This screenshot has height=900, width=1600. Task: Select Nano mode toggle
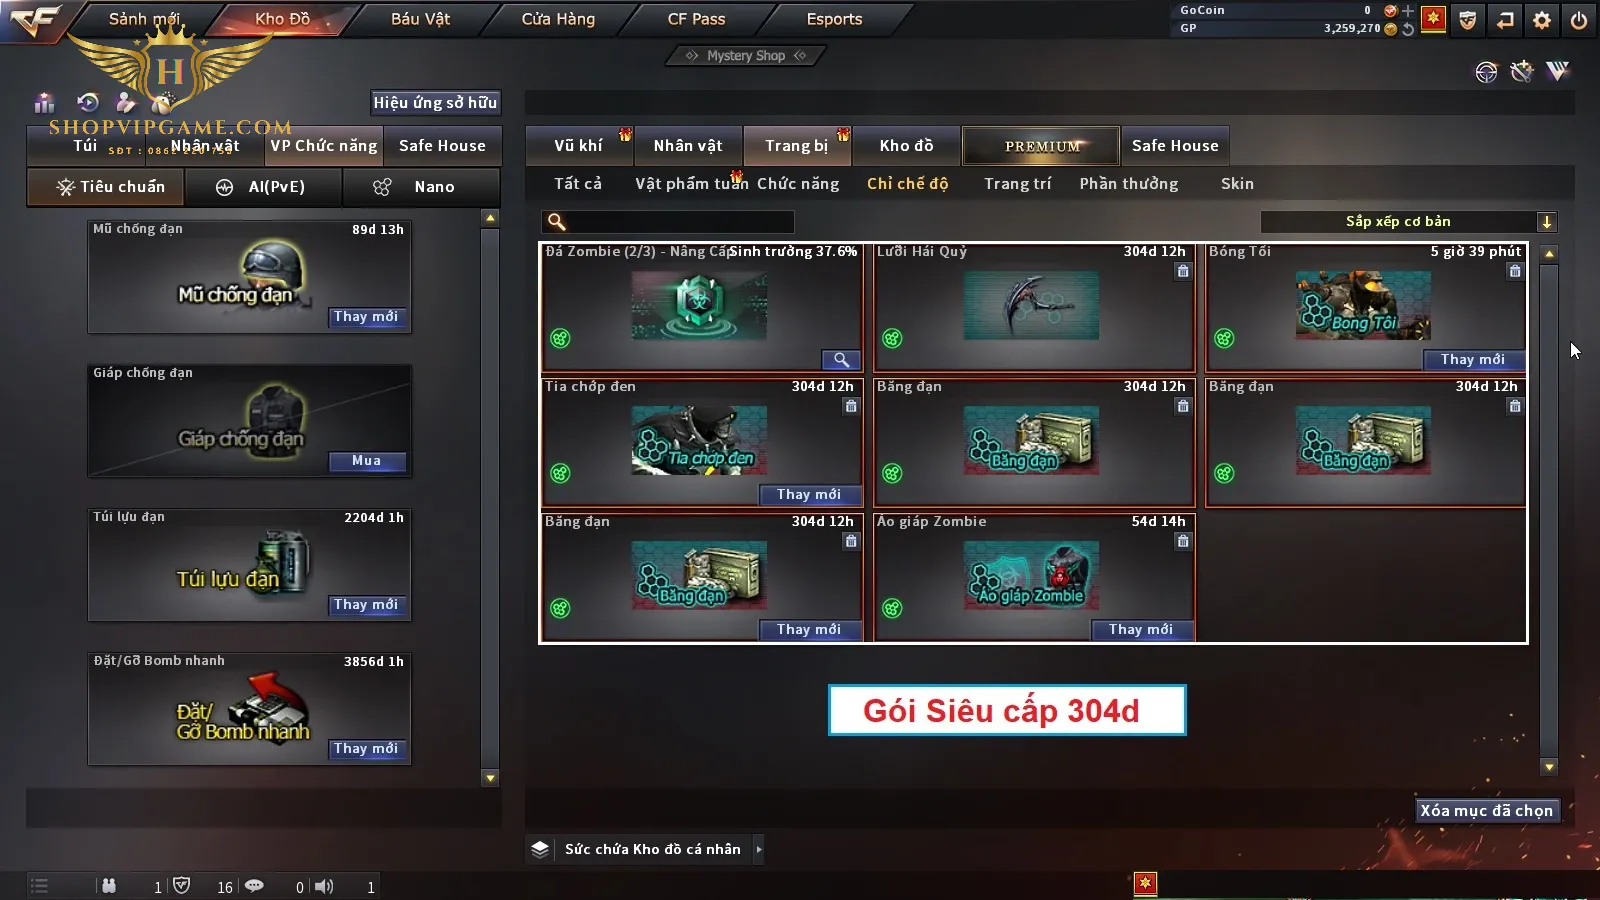tap(421, 187)
